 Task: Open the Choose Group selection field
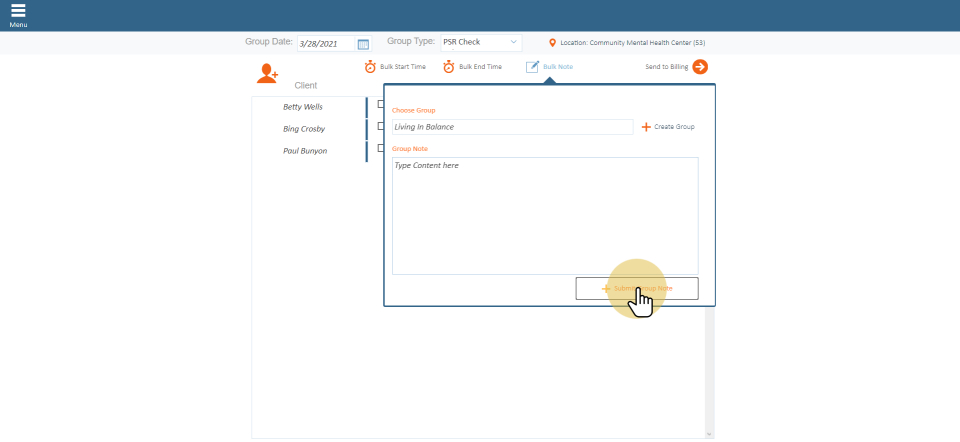[512, 127]
